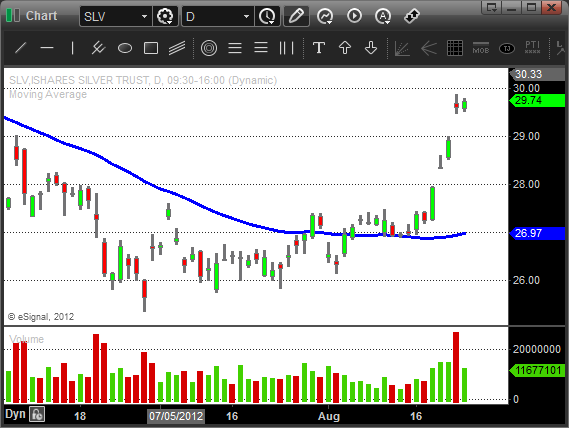The width and height of the screenshot is (569, 428).
Task: Select the Gann grid box tool
Action: click(x=455, y=48)
